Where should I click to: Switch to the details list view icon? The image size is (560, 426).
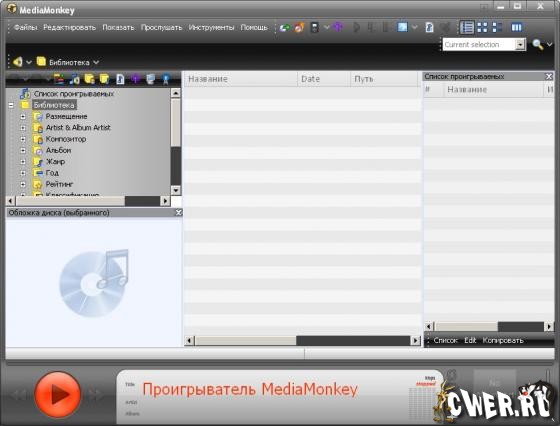pos(467,27)
